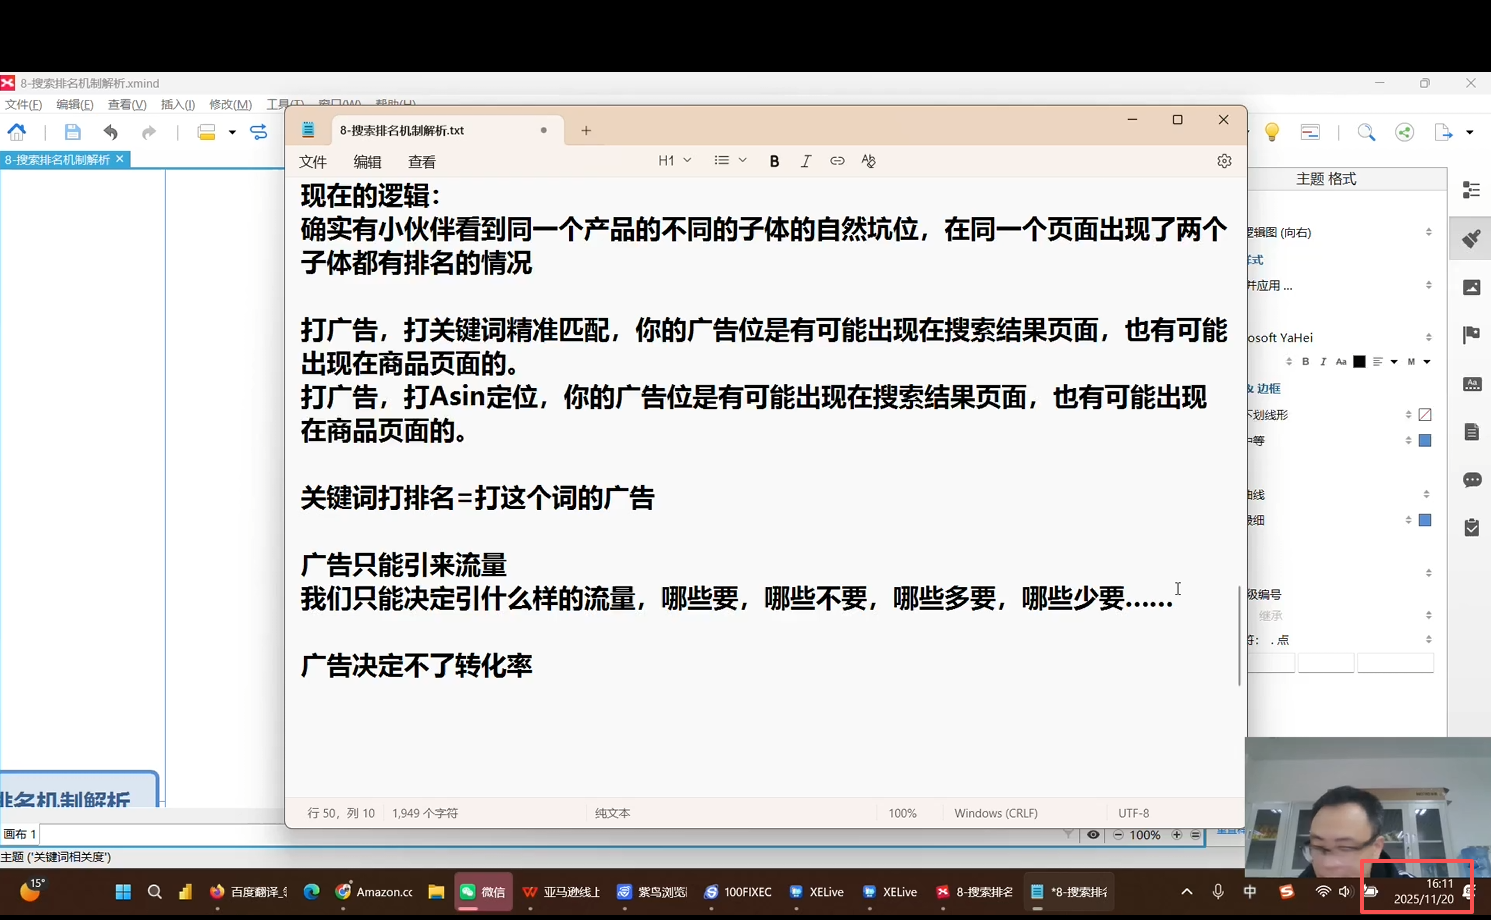Expand the H1 heading dropdown
Viewport: 1491px width, 920px height.
(x=675, y=161)
